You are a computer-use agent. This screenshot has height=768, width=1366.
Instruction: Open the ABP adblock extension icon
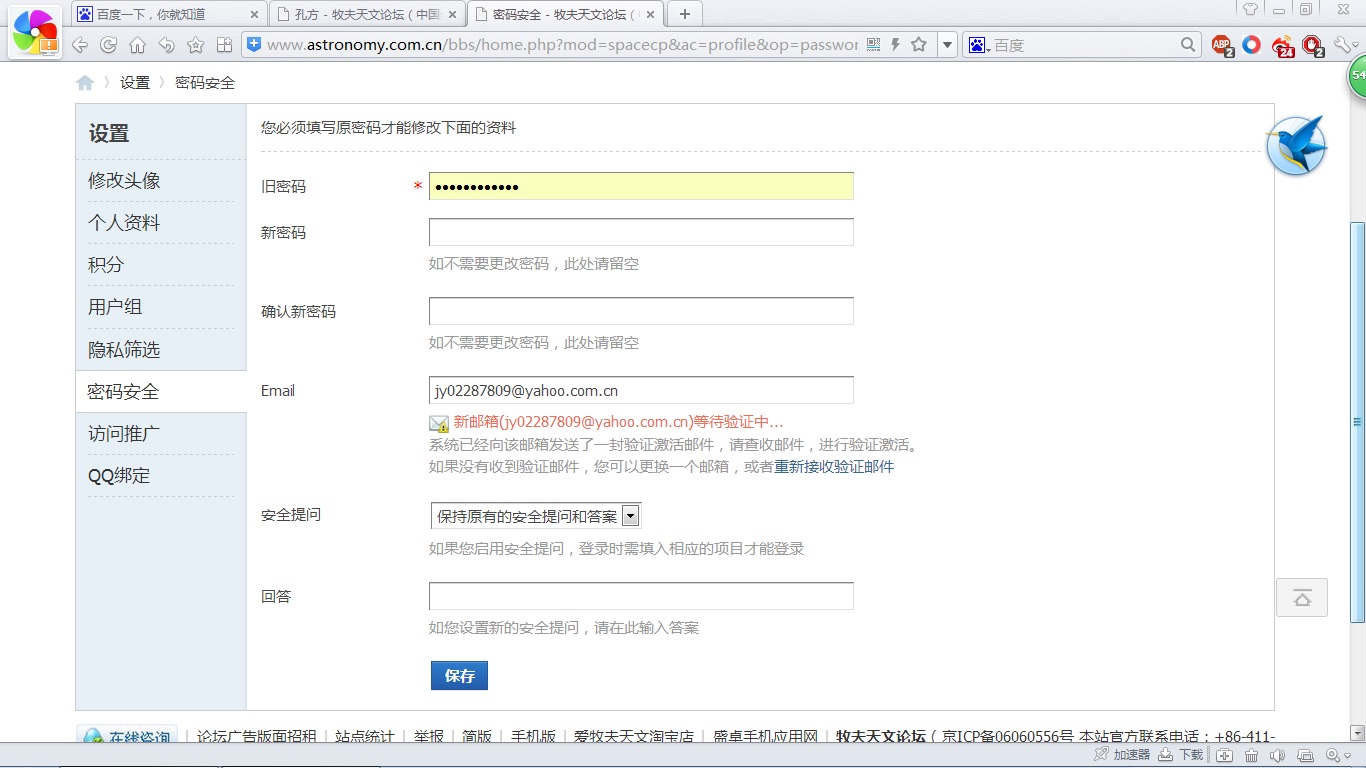pos(1222,45)
